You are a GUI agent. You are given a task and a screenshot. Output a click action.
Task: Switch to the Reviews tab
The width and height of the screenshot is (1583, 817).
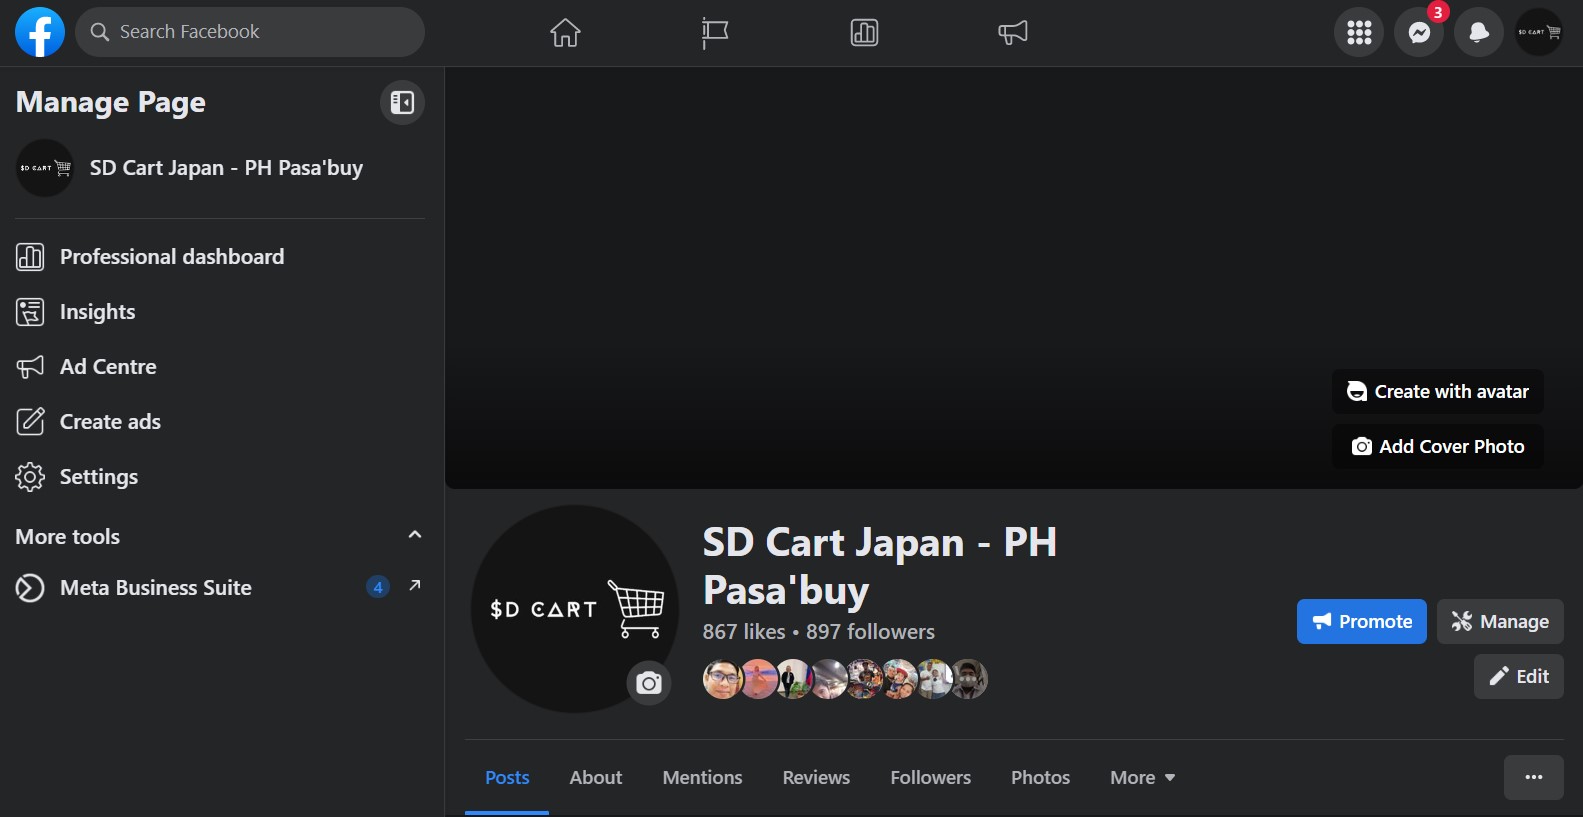tap(816, 778)
